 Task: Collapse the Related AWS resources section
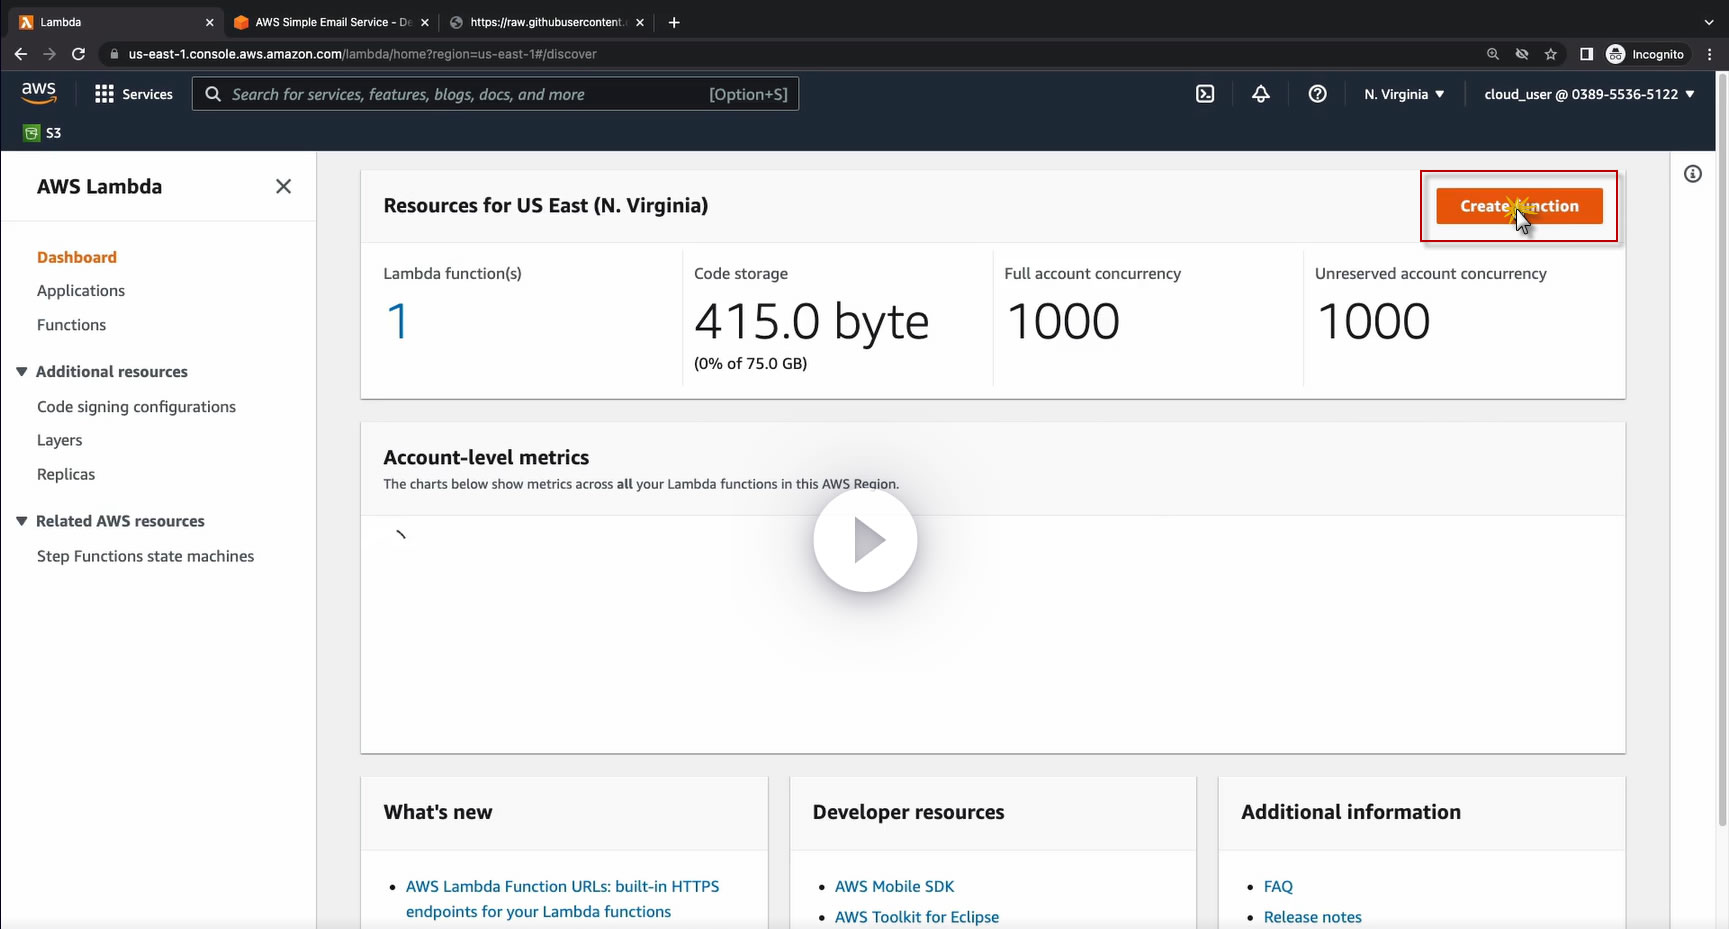[x=22, y=521]
